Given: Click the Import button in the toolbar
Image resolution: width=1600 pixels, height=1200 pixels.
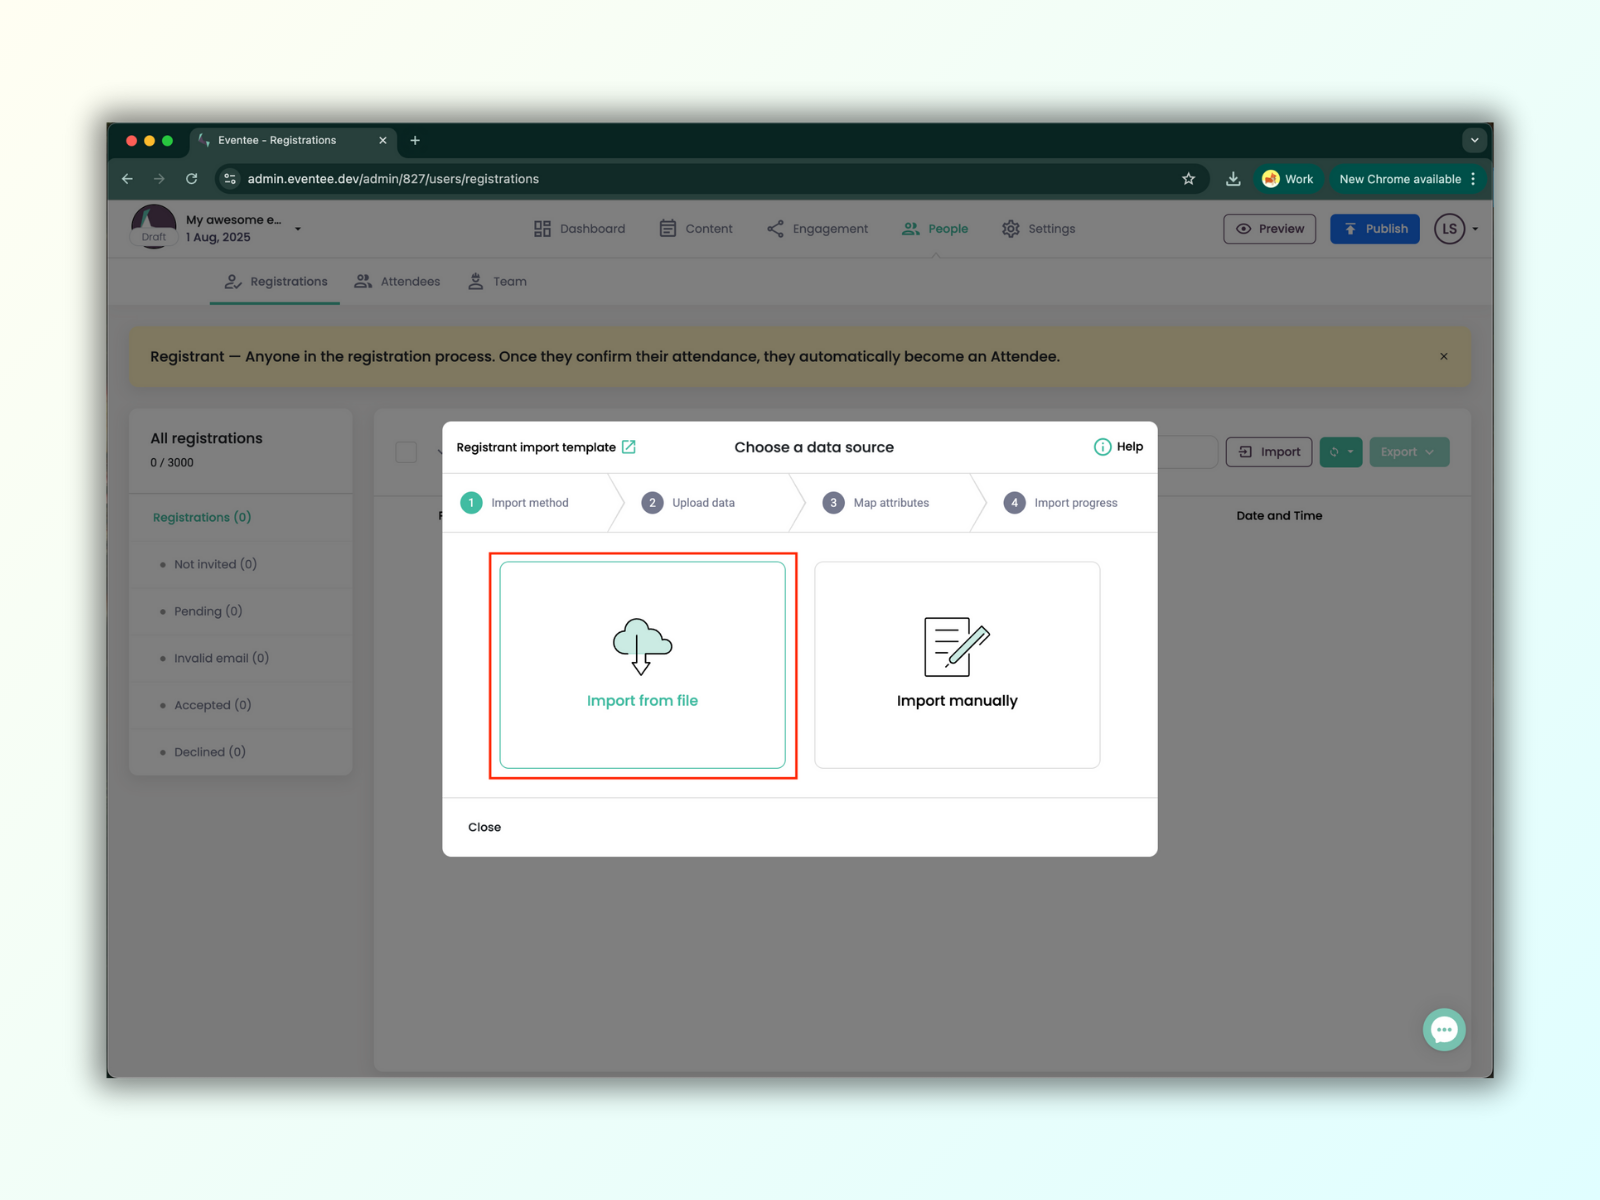Looking at the screenshot, I should pyautogui.click(x=1269, y=452).
